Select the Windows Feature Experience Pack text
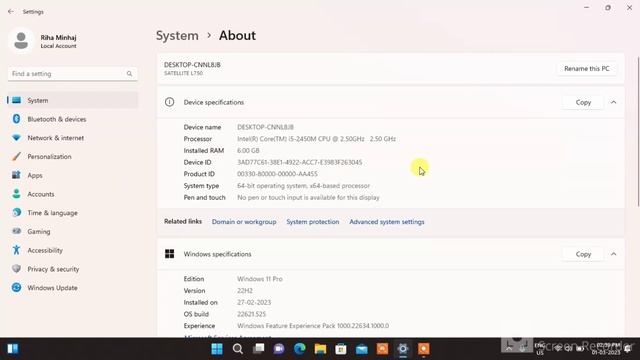This screenshot has height=360, width=640. [x=313, y=326]
